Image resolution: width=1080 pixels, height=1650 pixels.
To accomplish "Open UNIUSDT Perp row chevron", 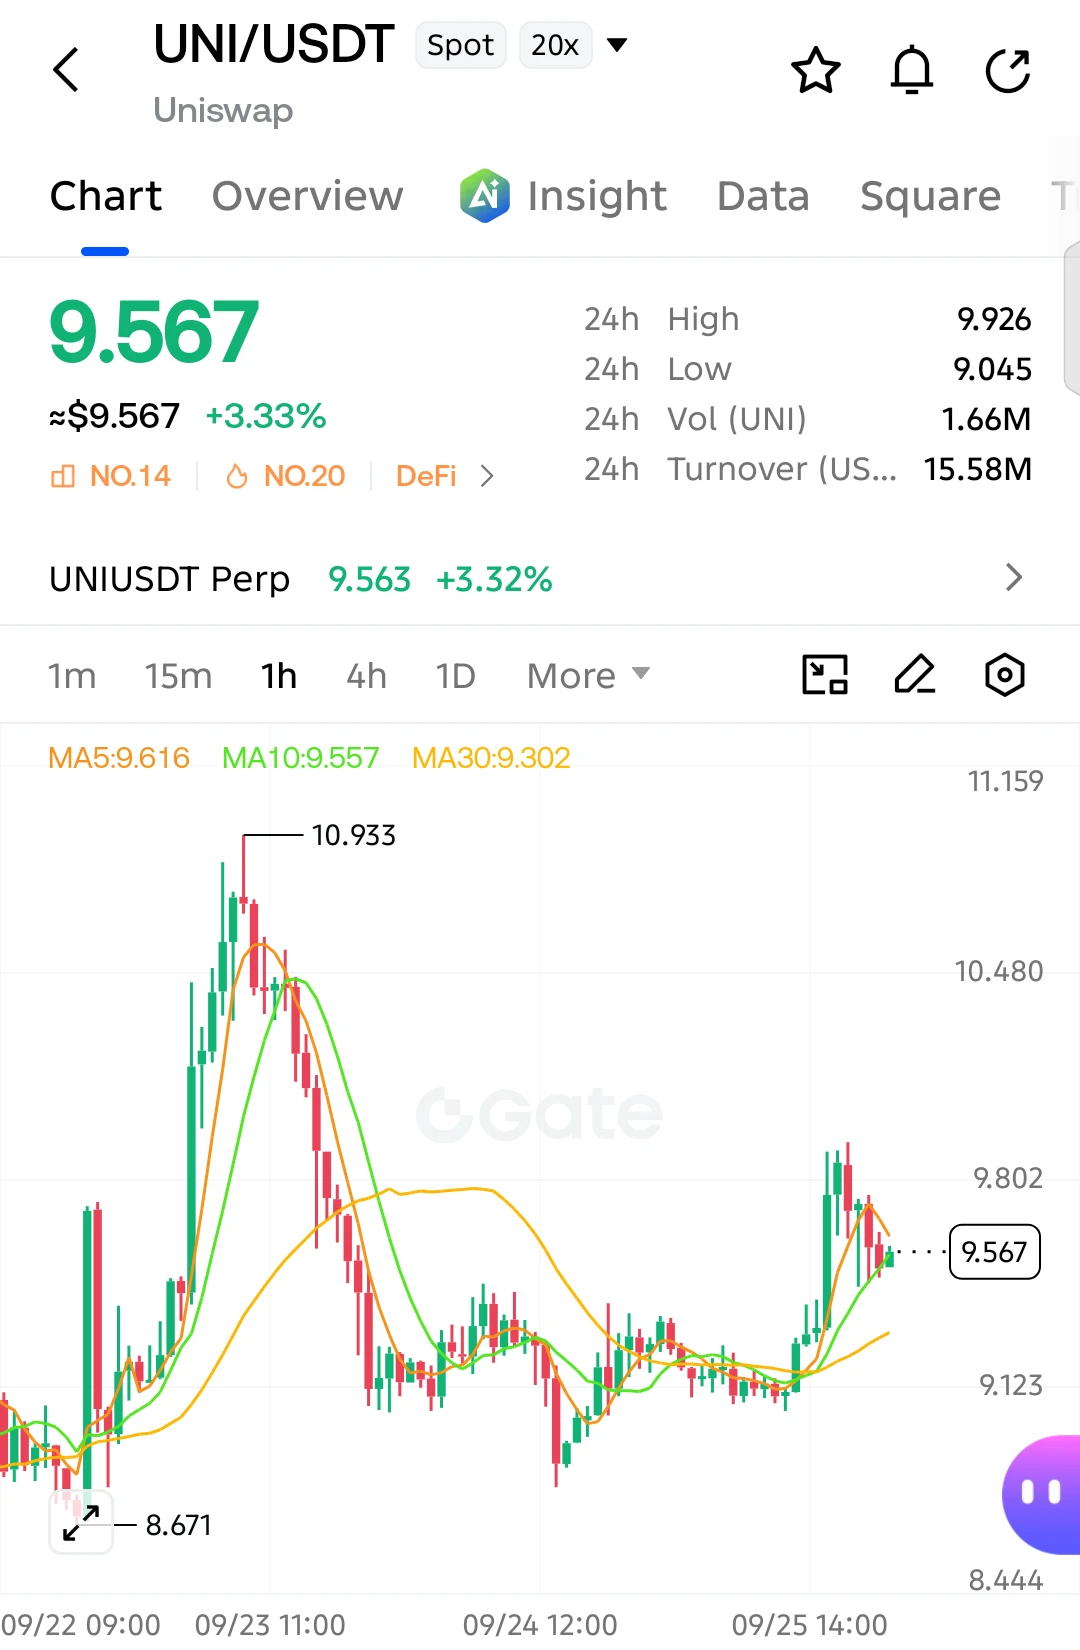I will point(1014,577).
